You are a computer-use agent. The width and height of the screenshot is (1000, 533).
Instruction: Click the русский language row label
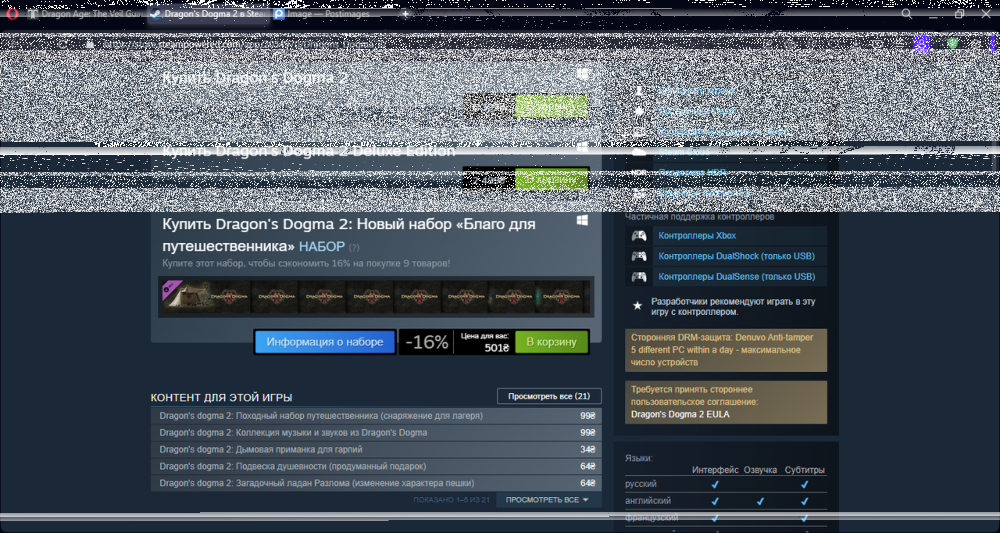[641, 485]
